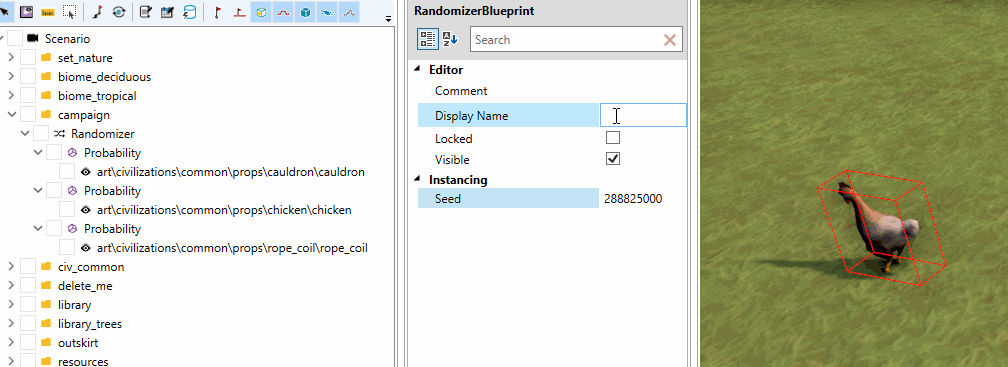
Task: Click the red flag on ground icon
Action: pos(239,12)
